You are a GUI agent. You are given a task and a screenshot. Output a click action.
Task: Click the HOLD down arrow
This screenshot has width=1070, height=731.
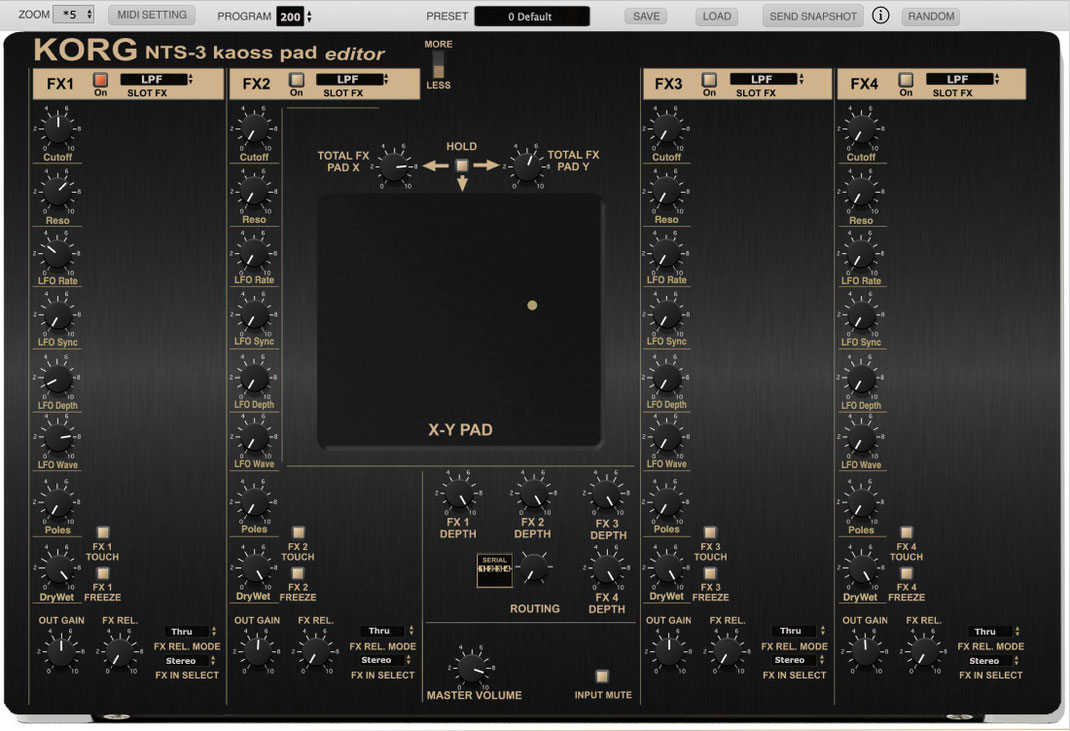pos(462,183)
